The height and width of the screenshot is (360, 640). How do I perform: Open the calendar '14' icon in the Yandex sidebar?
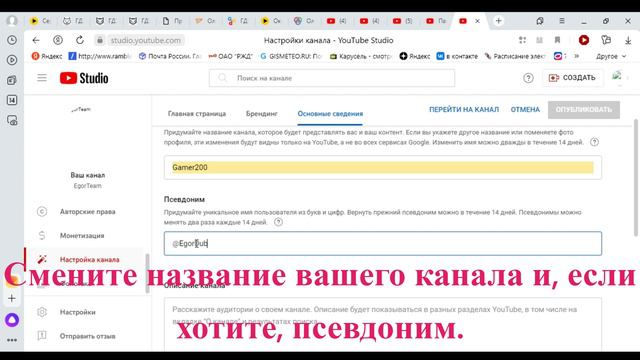click(12, 100)
